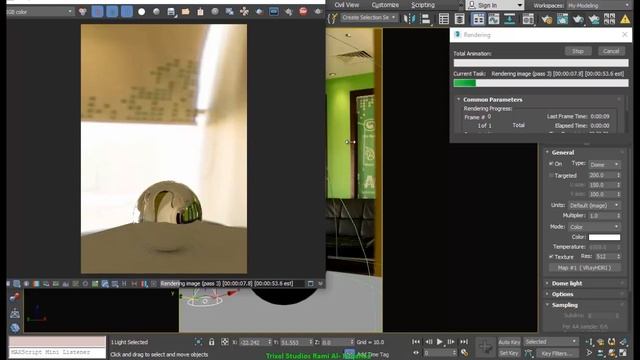
Task: Click the Map #1 (VRayHDRI) button
Action: pos(584,268)
